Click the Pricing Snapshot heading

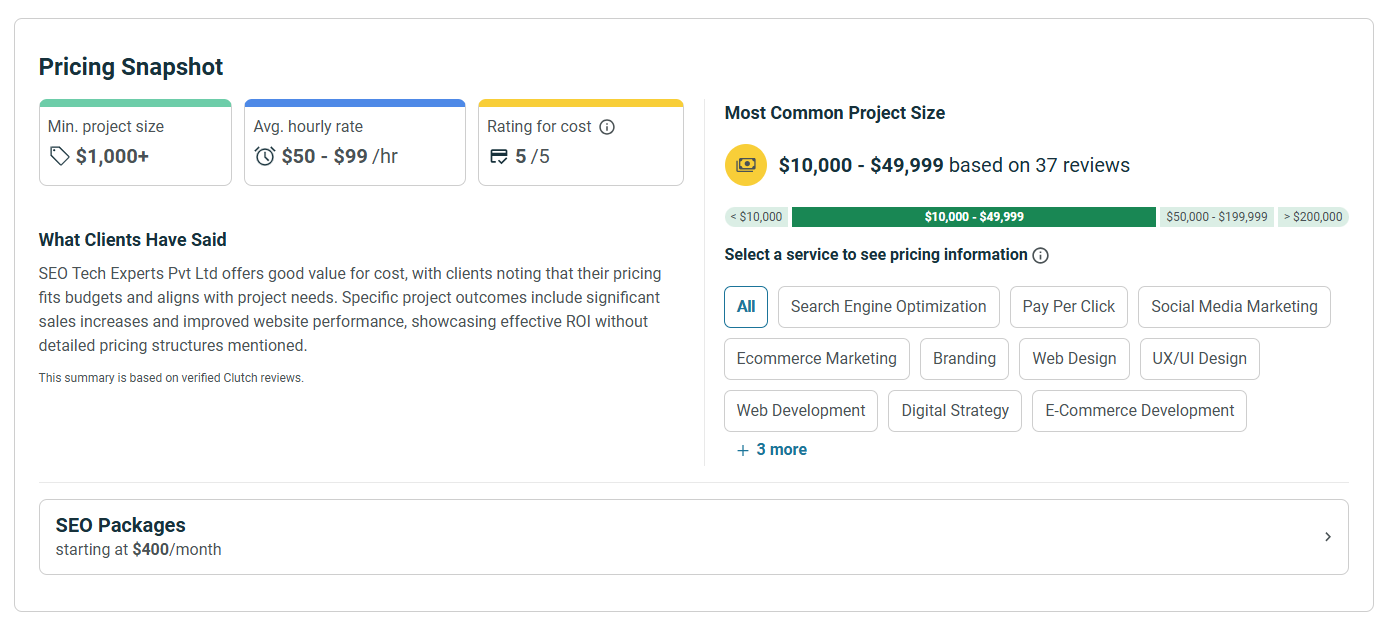131,67
